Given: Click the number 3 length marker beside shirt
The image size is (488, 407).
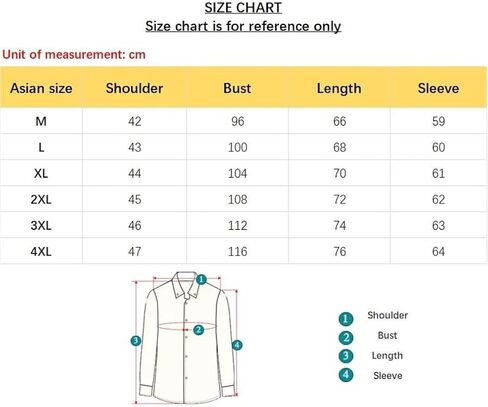Looking at the screenshot, I should [136, 341].
